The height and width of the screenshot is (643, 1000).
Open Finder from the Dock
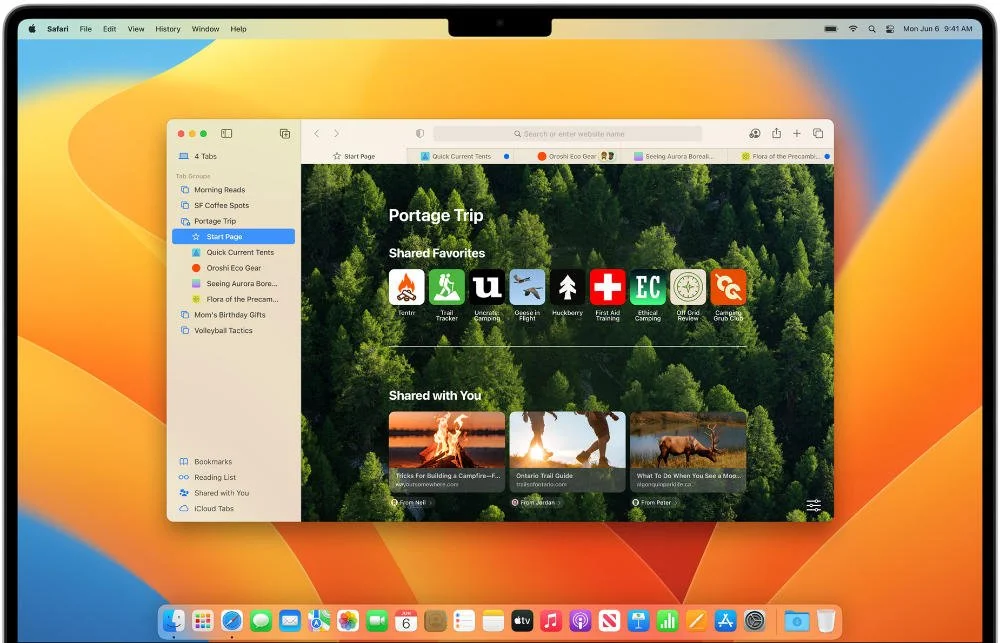173,620
